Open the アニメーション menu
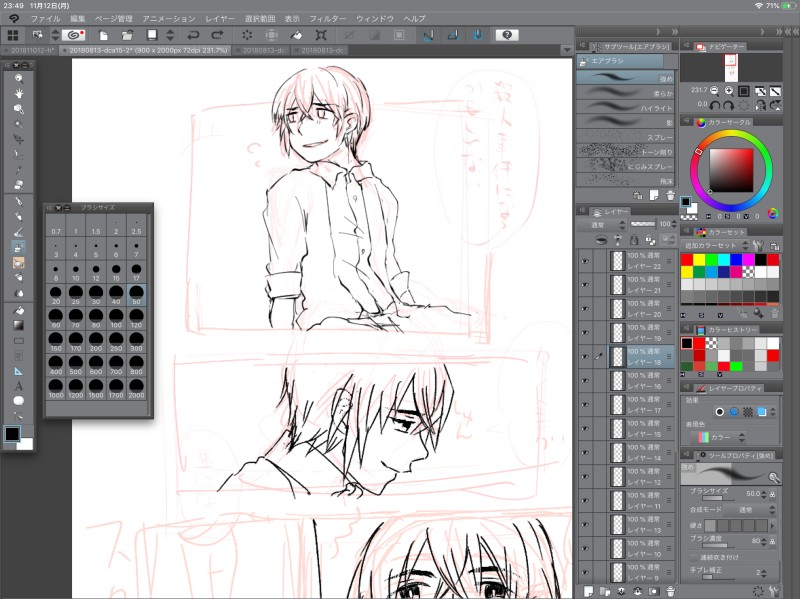Screen dimensions: 800x599 [x=168, y=18]
